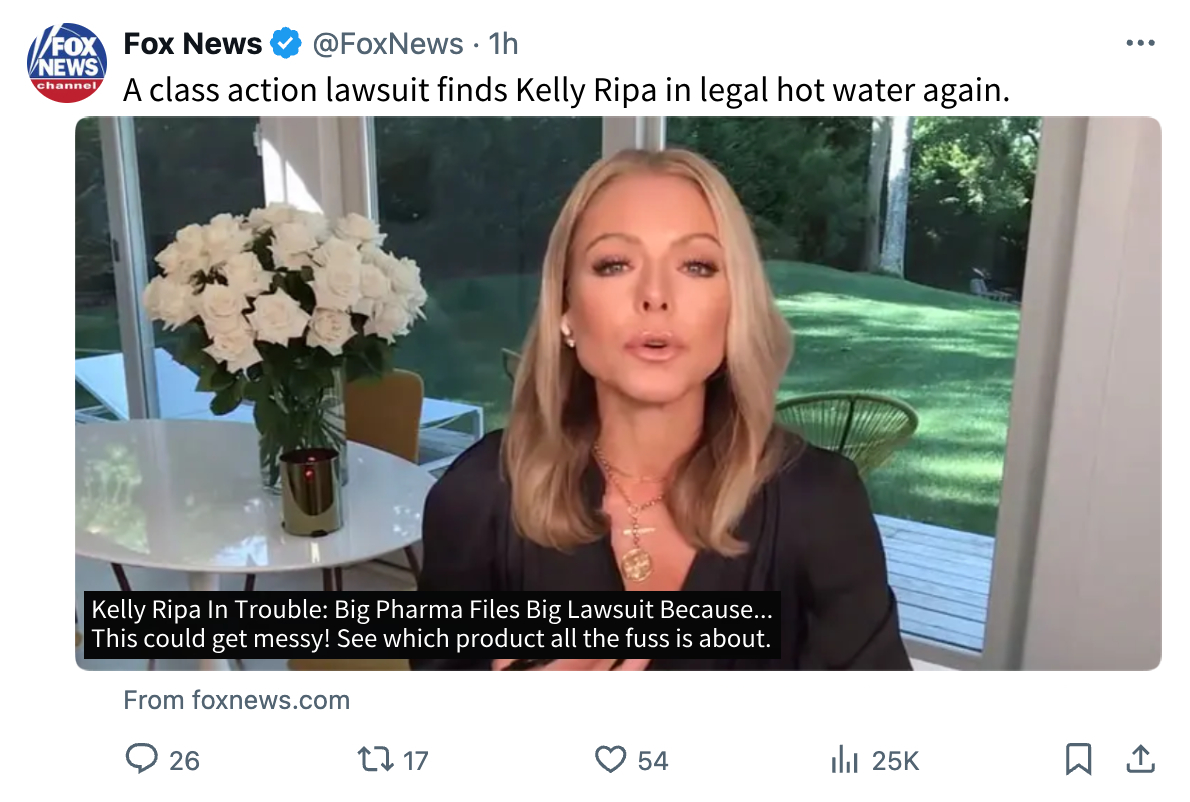
Task: Click the @FoxNews handle
Action: [x=388, y=44]
